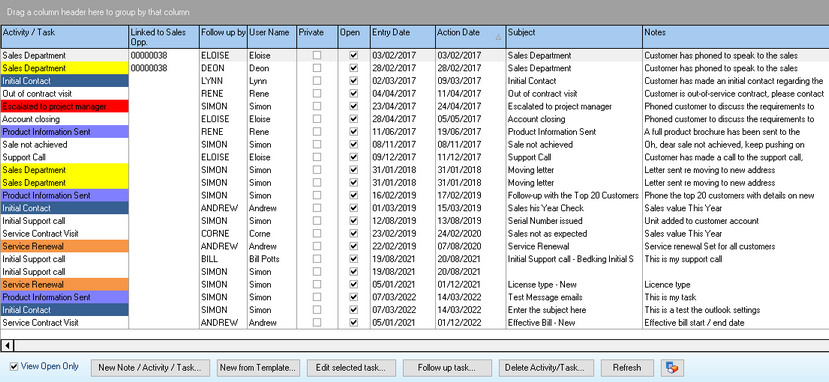829x382 pixels.
Task: Select the CORNE follow-up cell
Action: point(223,234)
